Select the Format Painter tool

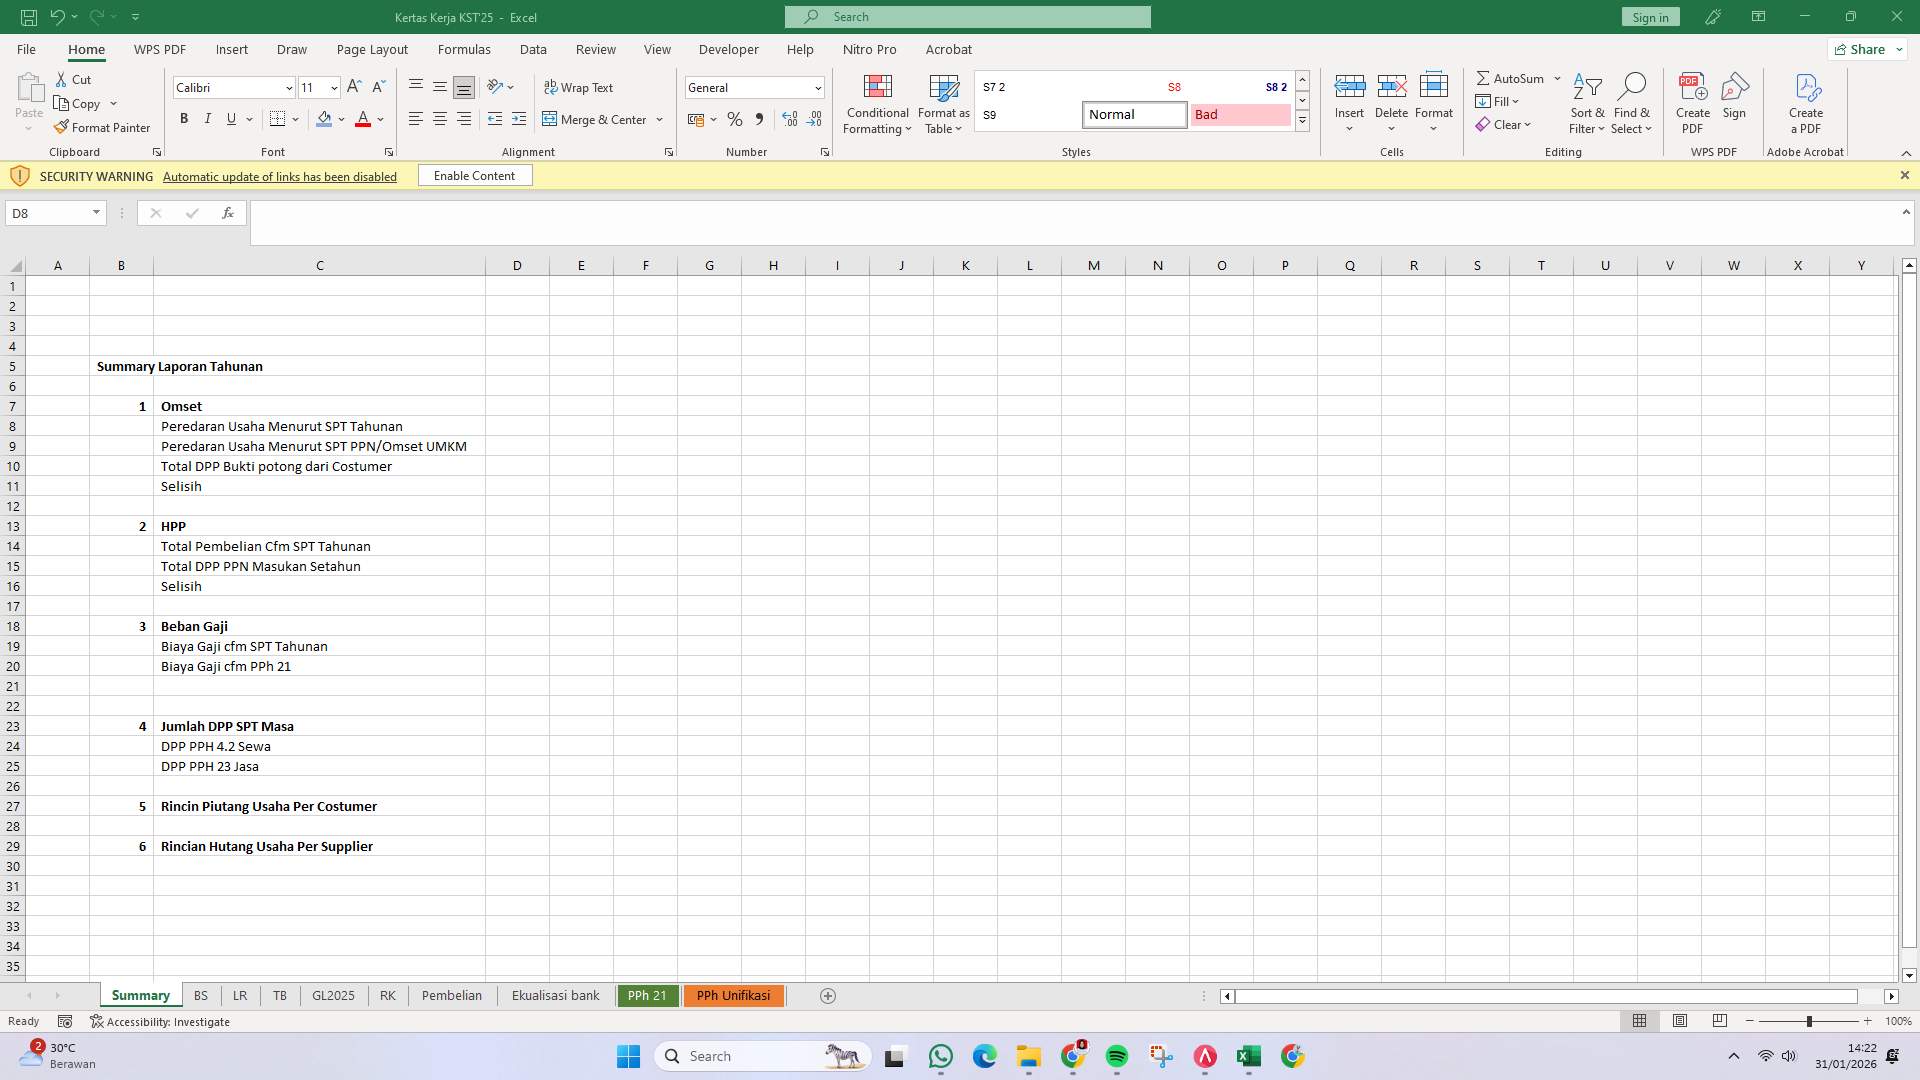pyautogui.click(x=102, y=127)
